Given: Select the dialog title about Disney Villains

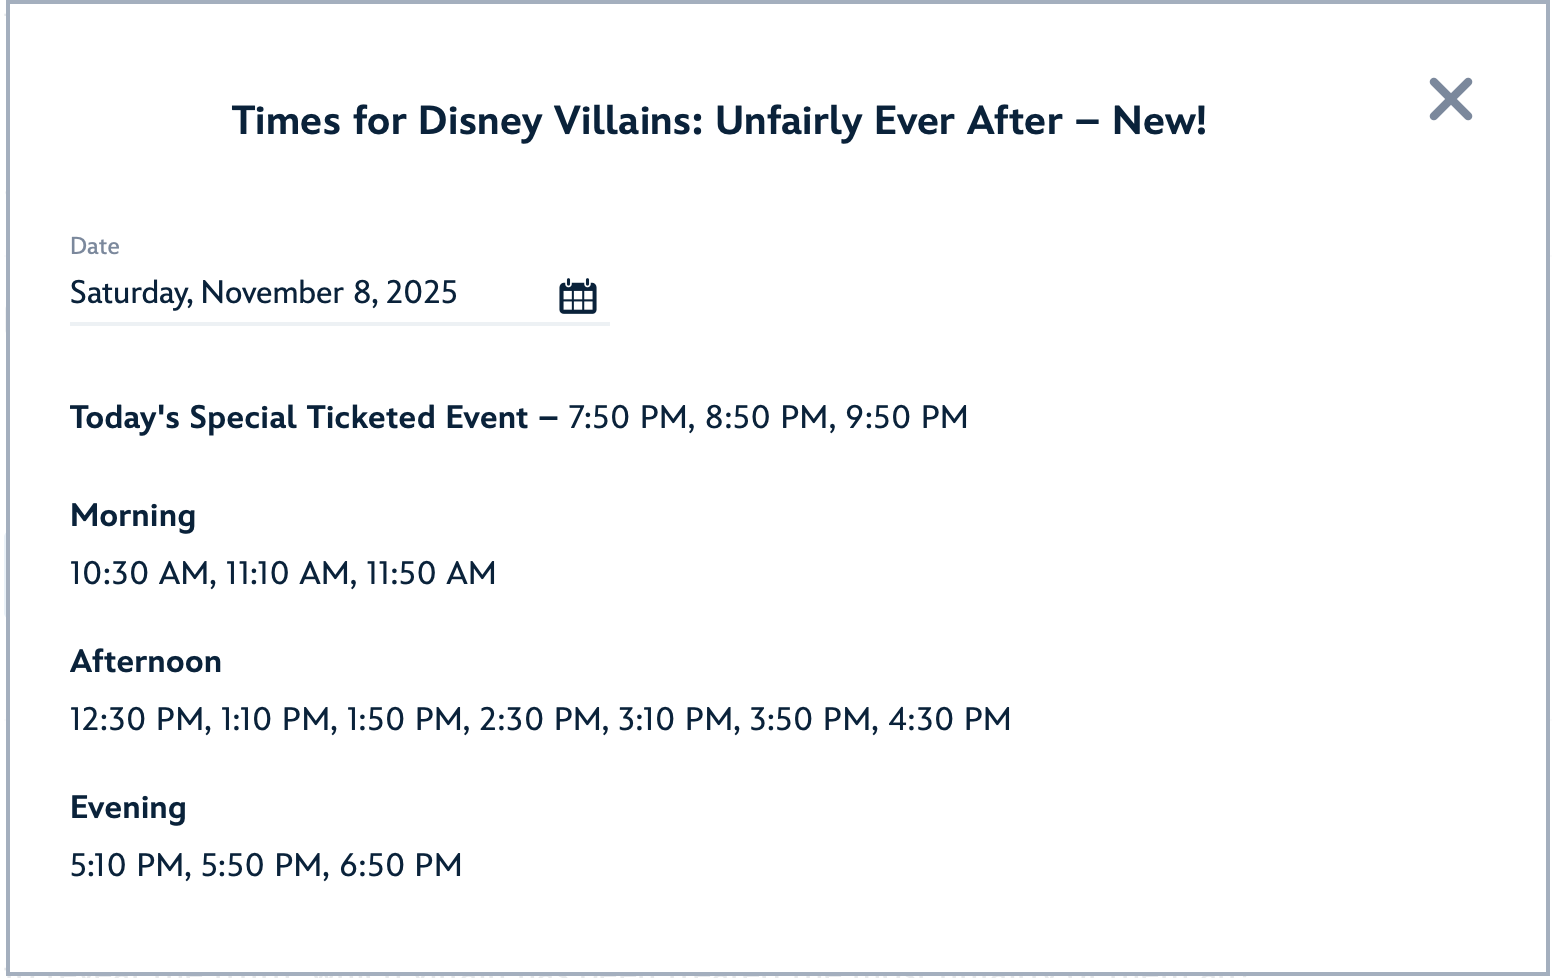Looking at the screenshot, I should point(719,121).
